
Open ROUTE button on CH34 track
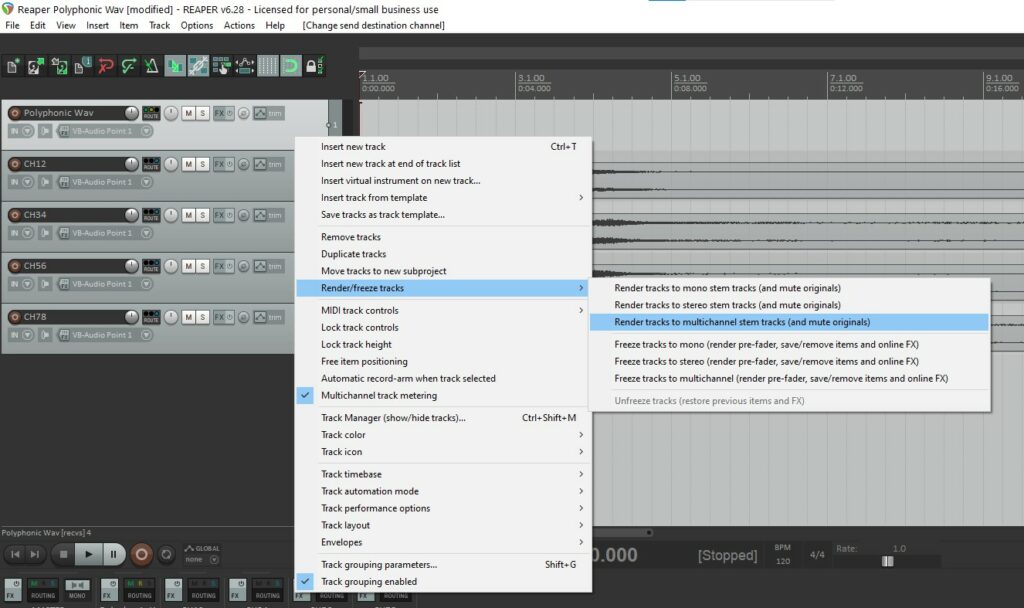pos(151,215)
